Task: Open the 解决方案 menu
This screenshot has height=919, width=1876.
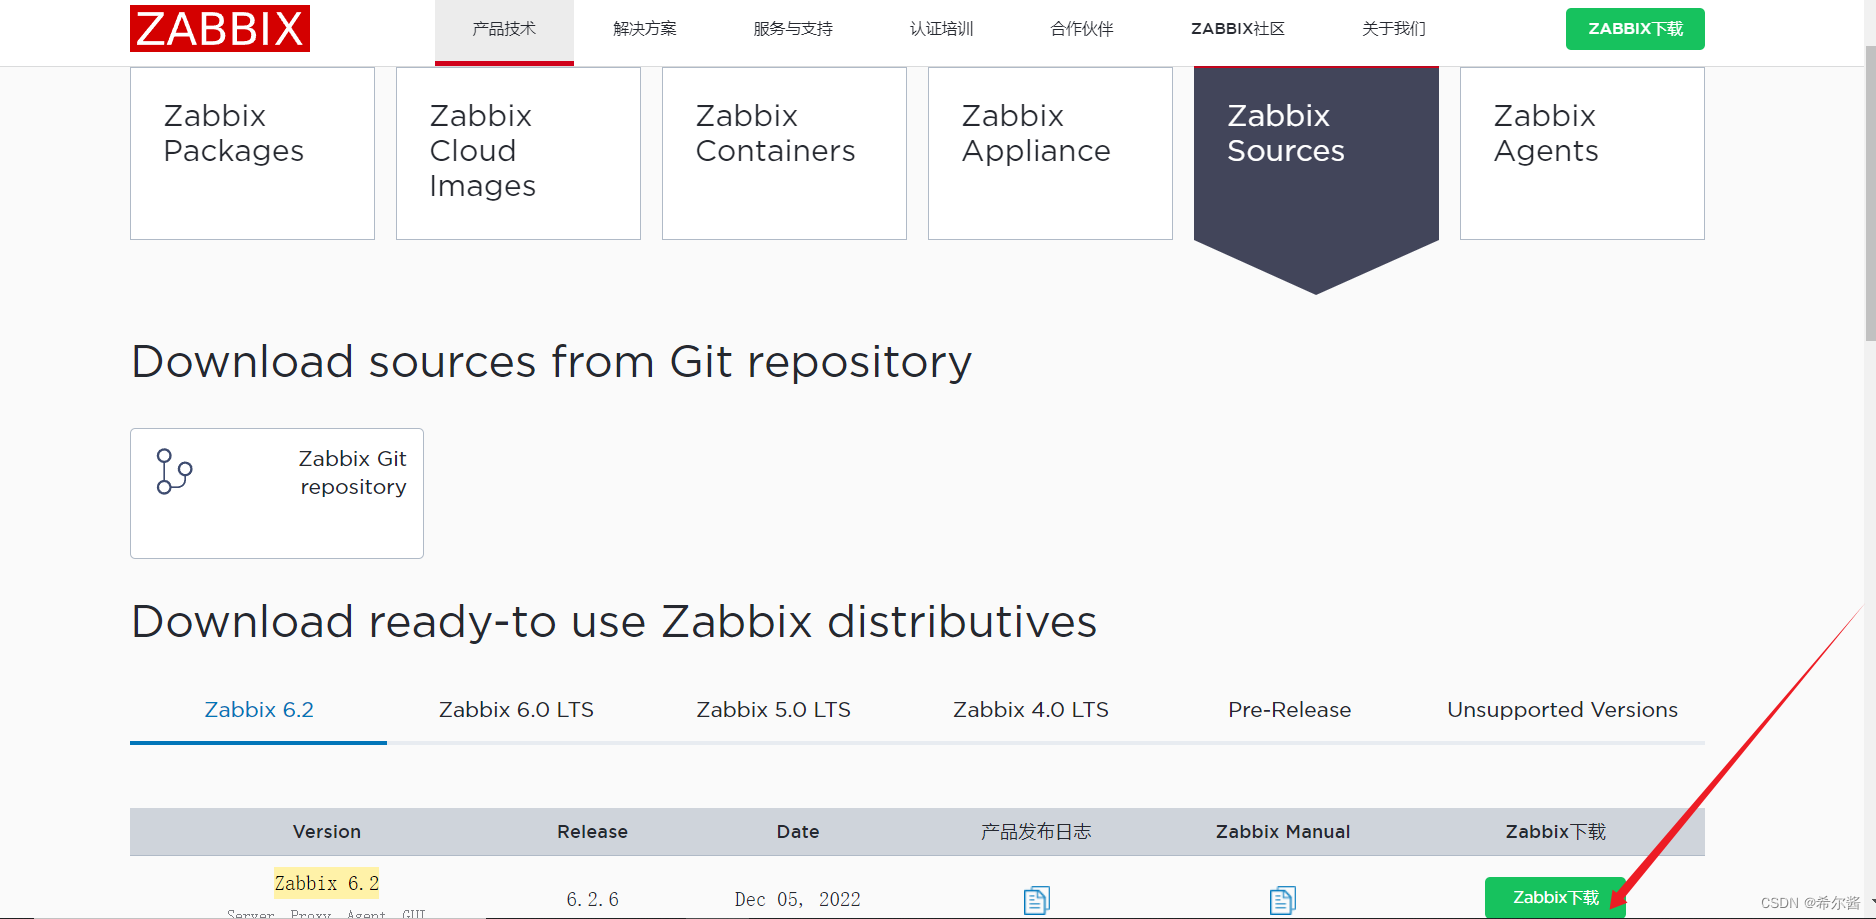Action: tap(644, 29)
